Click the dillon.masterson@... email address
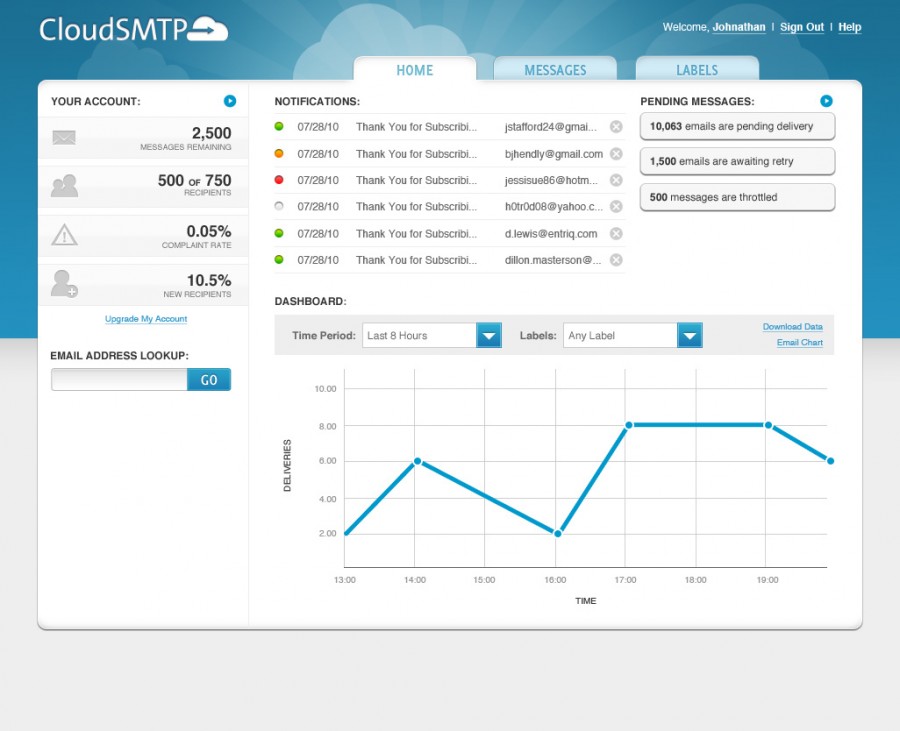 (x=553, y=260)
